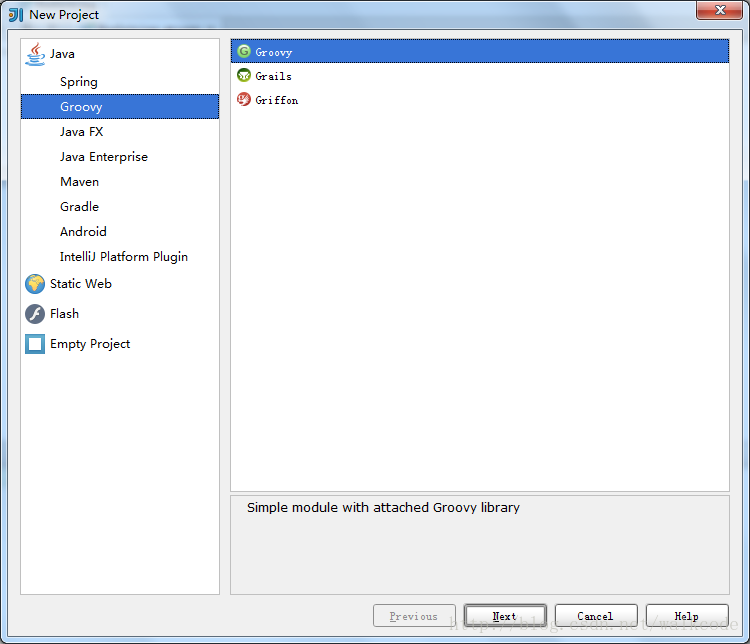Click the green Groovy G icon
This screenshot has width=750, height=644.
point(244,51)
